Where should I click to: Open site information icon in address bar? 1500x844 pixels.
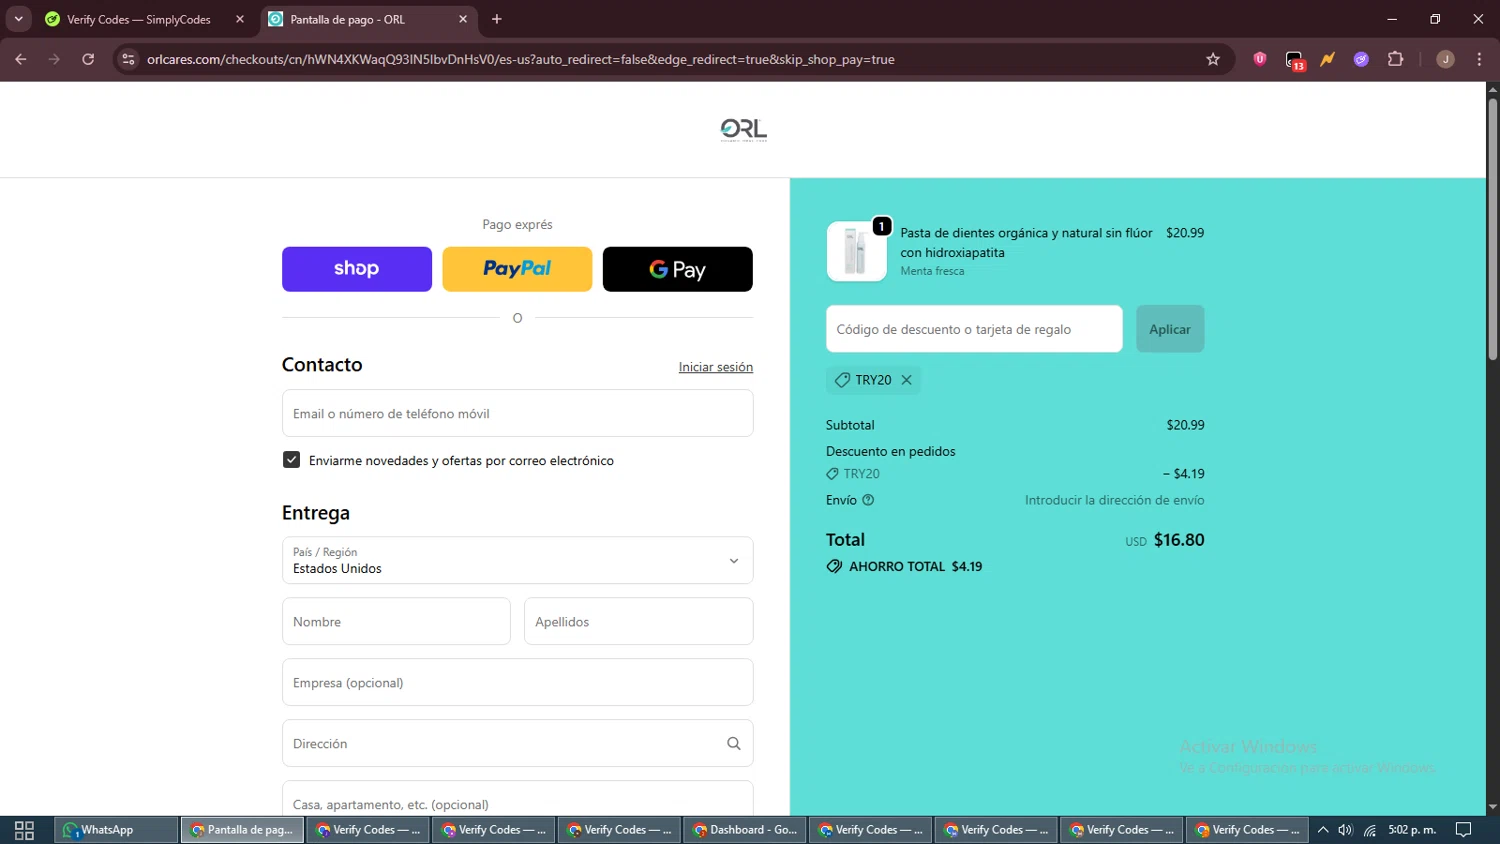(128, 59)
